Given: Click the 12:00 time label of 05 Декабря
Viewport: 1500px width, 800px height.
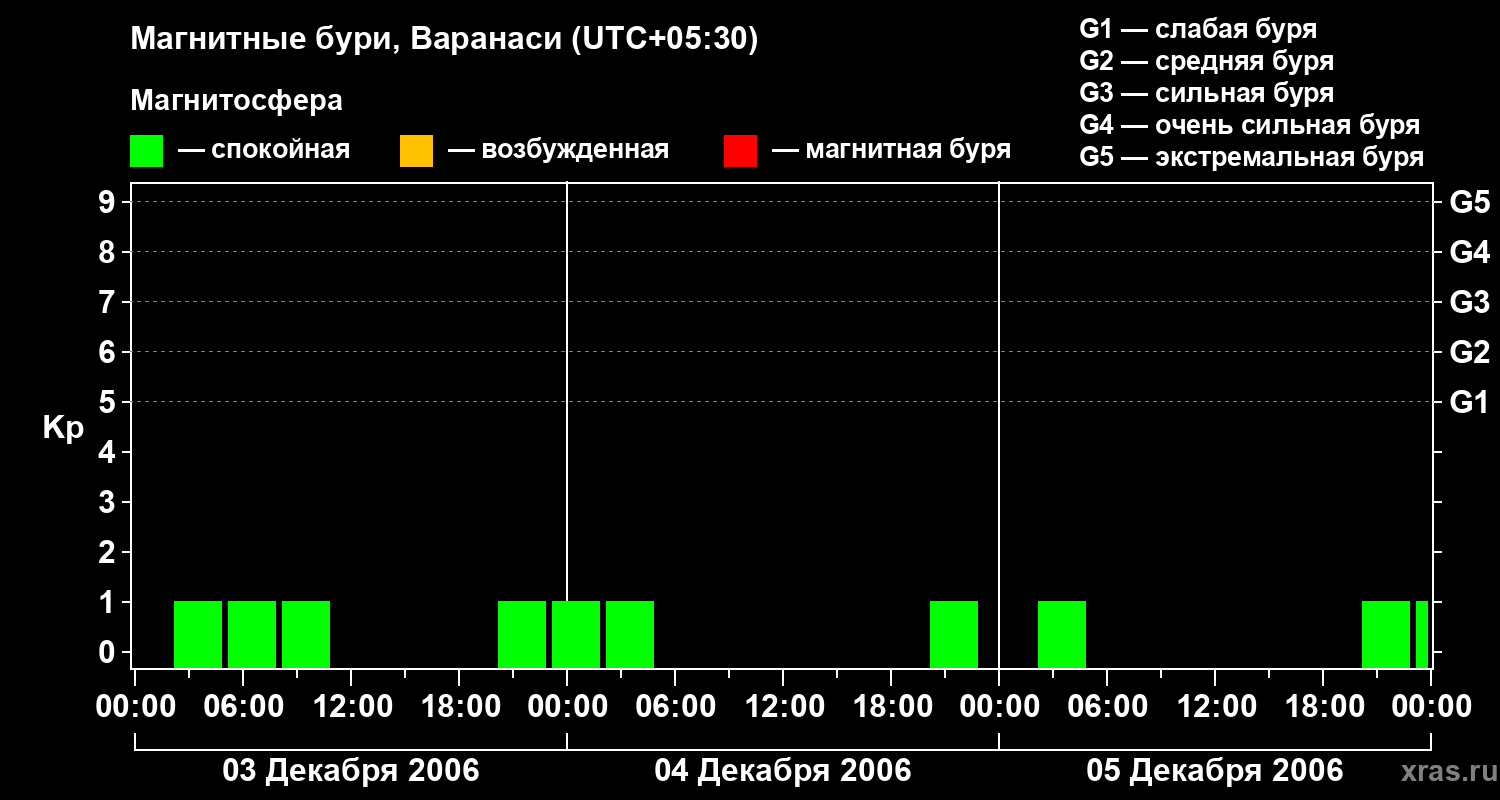Looking at the screenshot, I should coord(1215,706).
